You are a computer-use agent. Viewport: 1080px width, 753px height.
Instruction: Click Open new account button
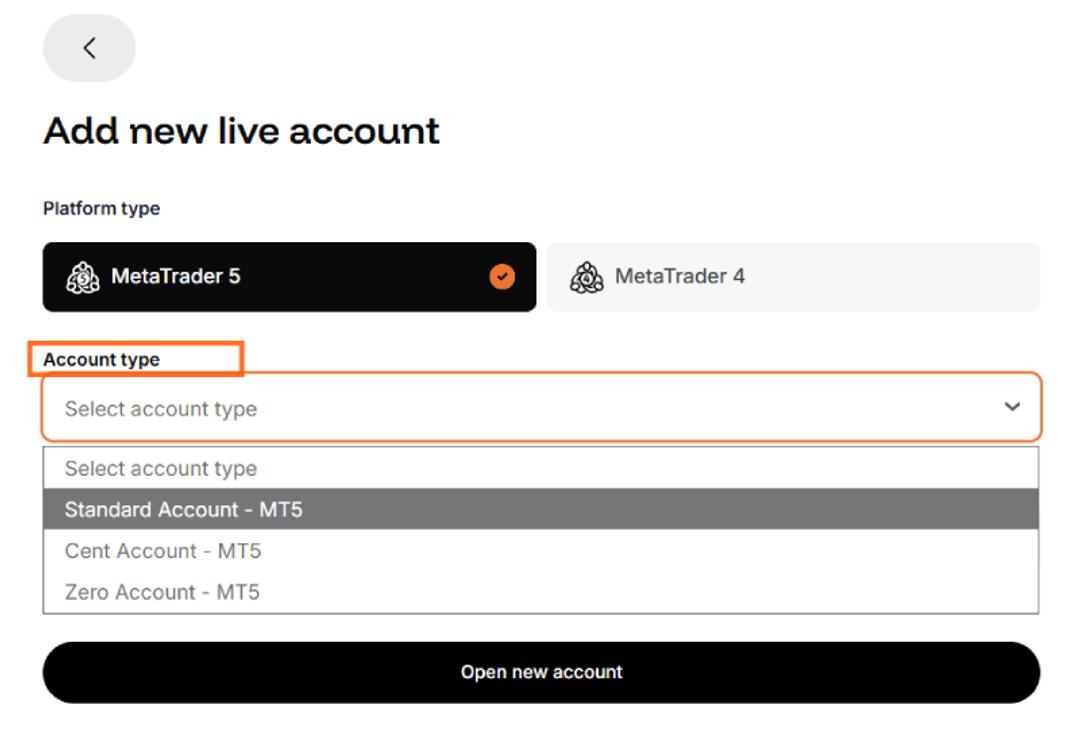(541, 672)
